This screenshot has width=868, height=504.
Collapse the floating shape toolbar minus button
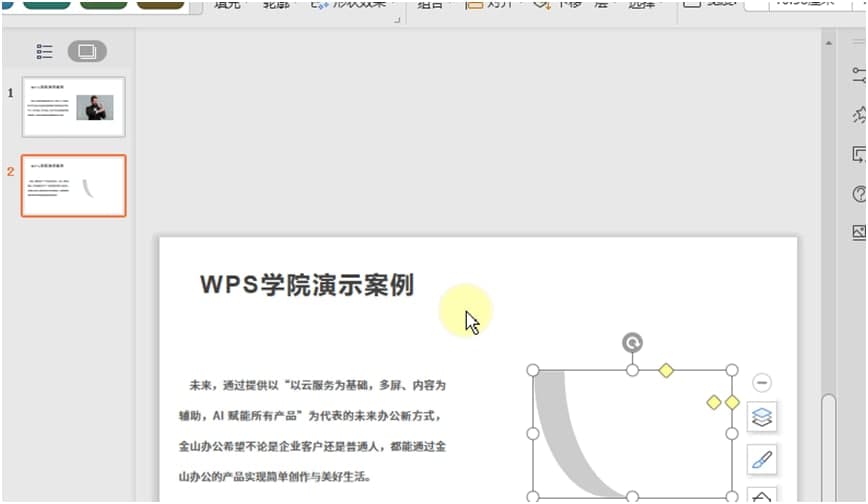tap(762, 382)
